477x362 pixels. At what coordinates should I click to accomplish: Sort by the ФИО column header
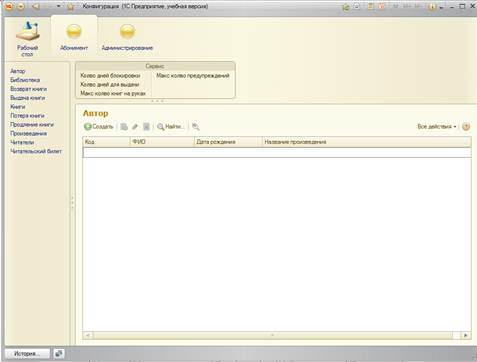point(162,142)
